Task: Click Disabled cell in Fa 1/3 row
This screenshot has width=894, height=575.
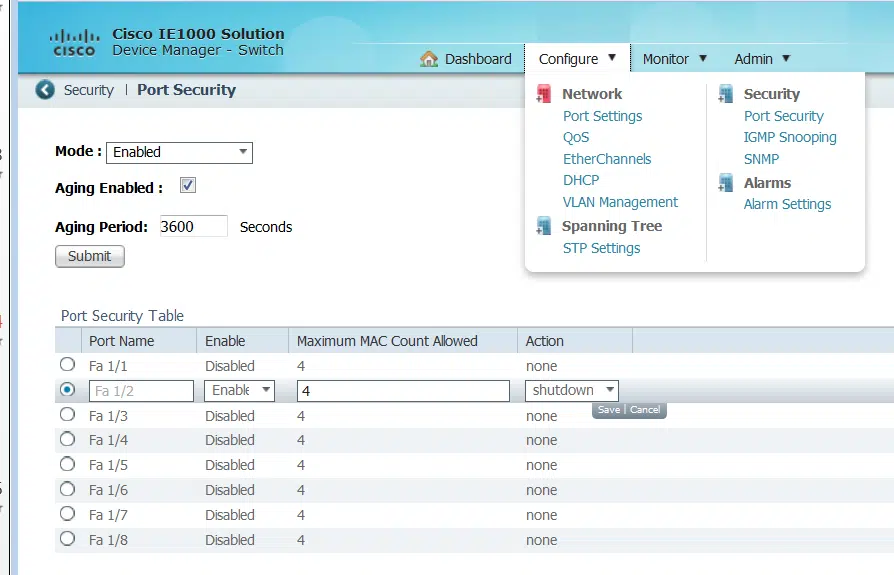Action: coord(230,416)
